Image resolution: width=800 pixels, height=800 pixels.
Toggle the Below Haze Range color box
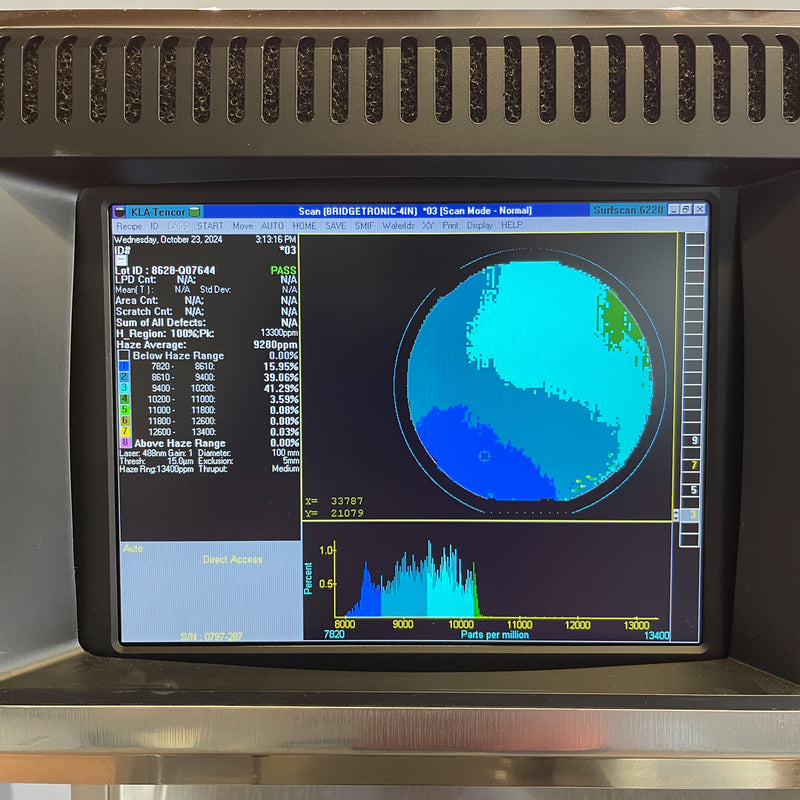(124, 356)
